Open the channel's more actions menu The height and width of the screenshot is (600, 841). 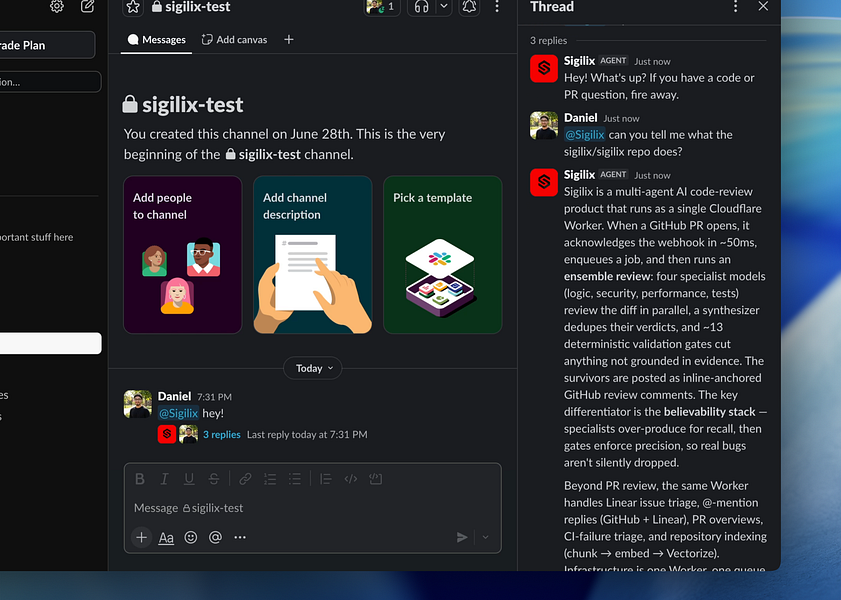[497, 7]
